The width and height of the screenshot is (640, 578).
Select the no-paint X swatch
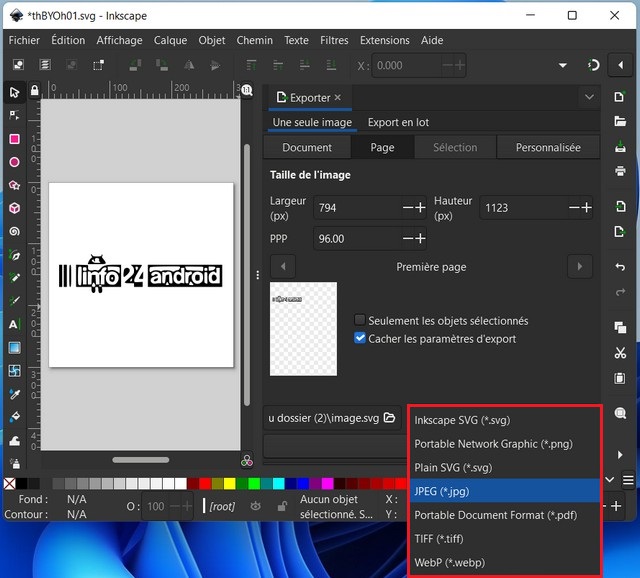9,484
